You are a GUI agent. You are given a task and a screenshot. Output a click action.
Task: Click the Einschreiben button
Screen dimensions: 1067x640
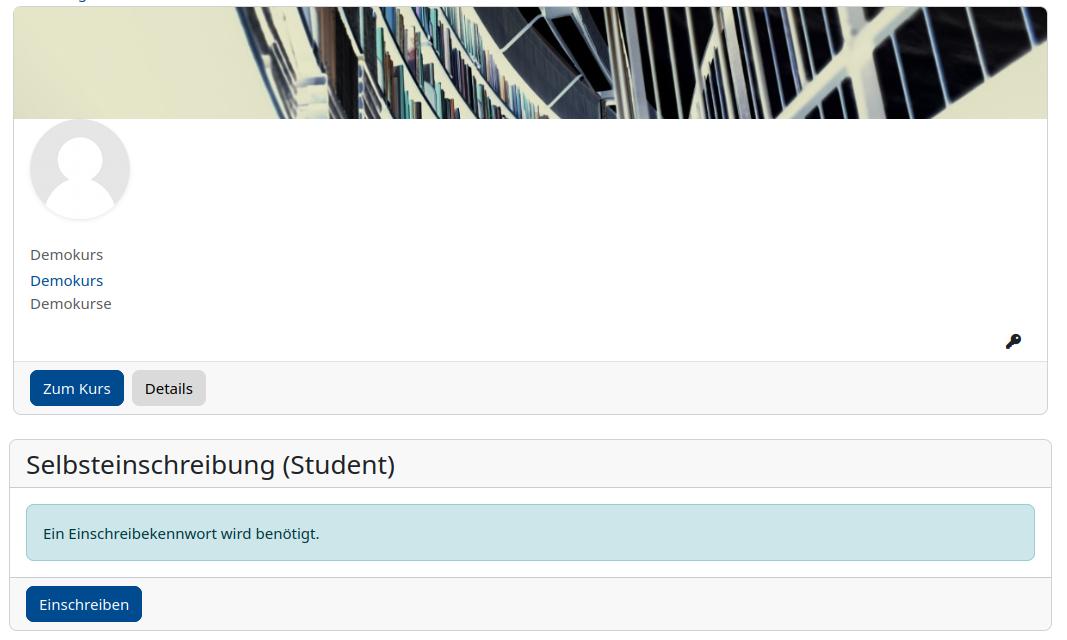84,605
